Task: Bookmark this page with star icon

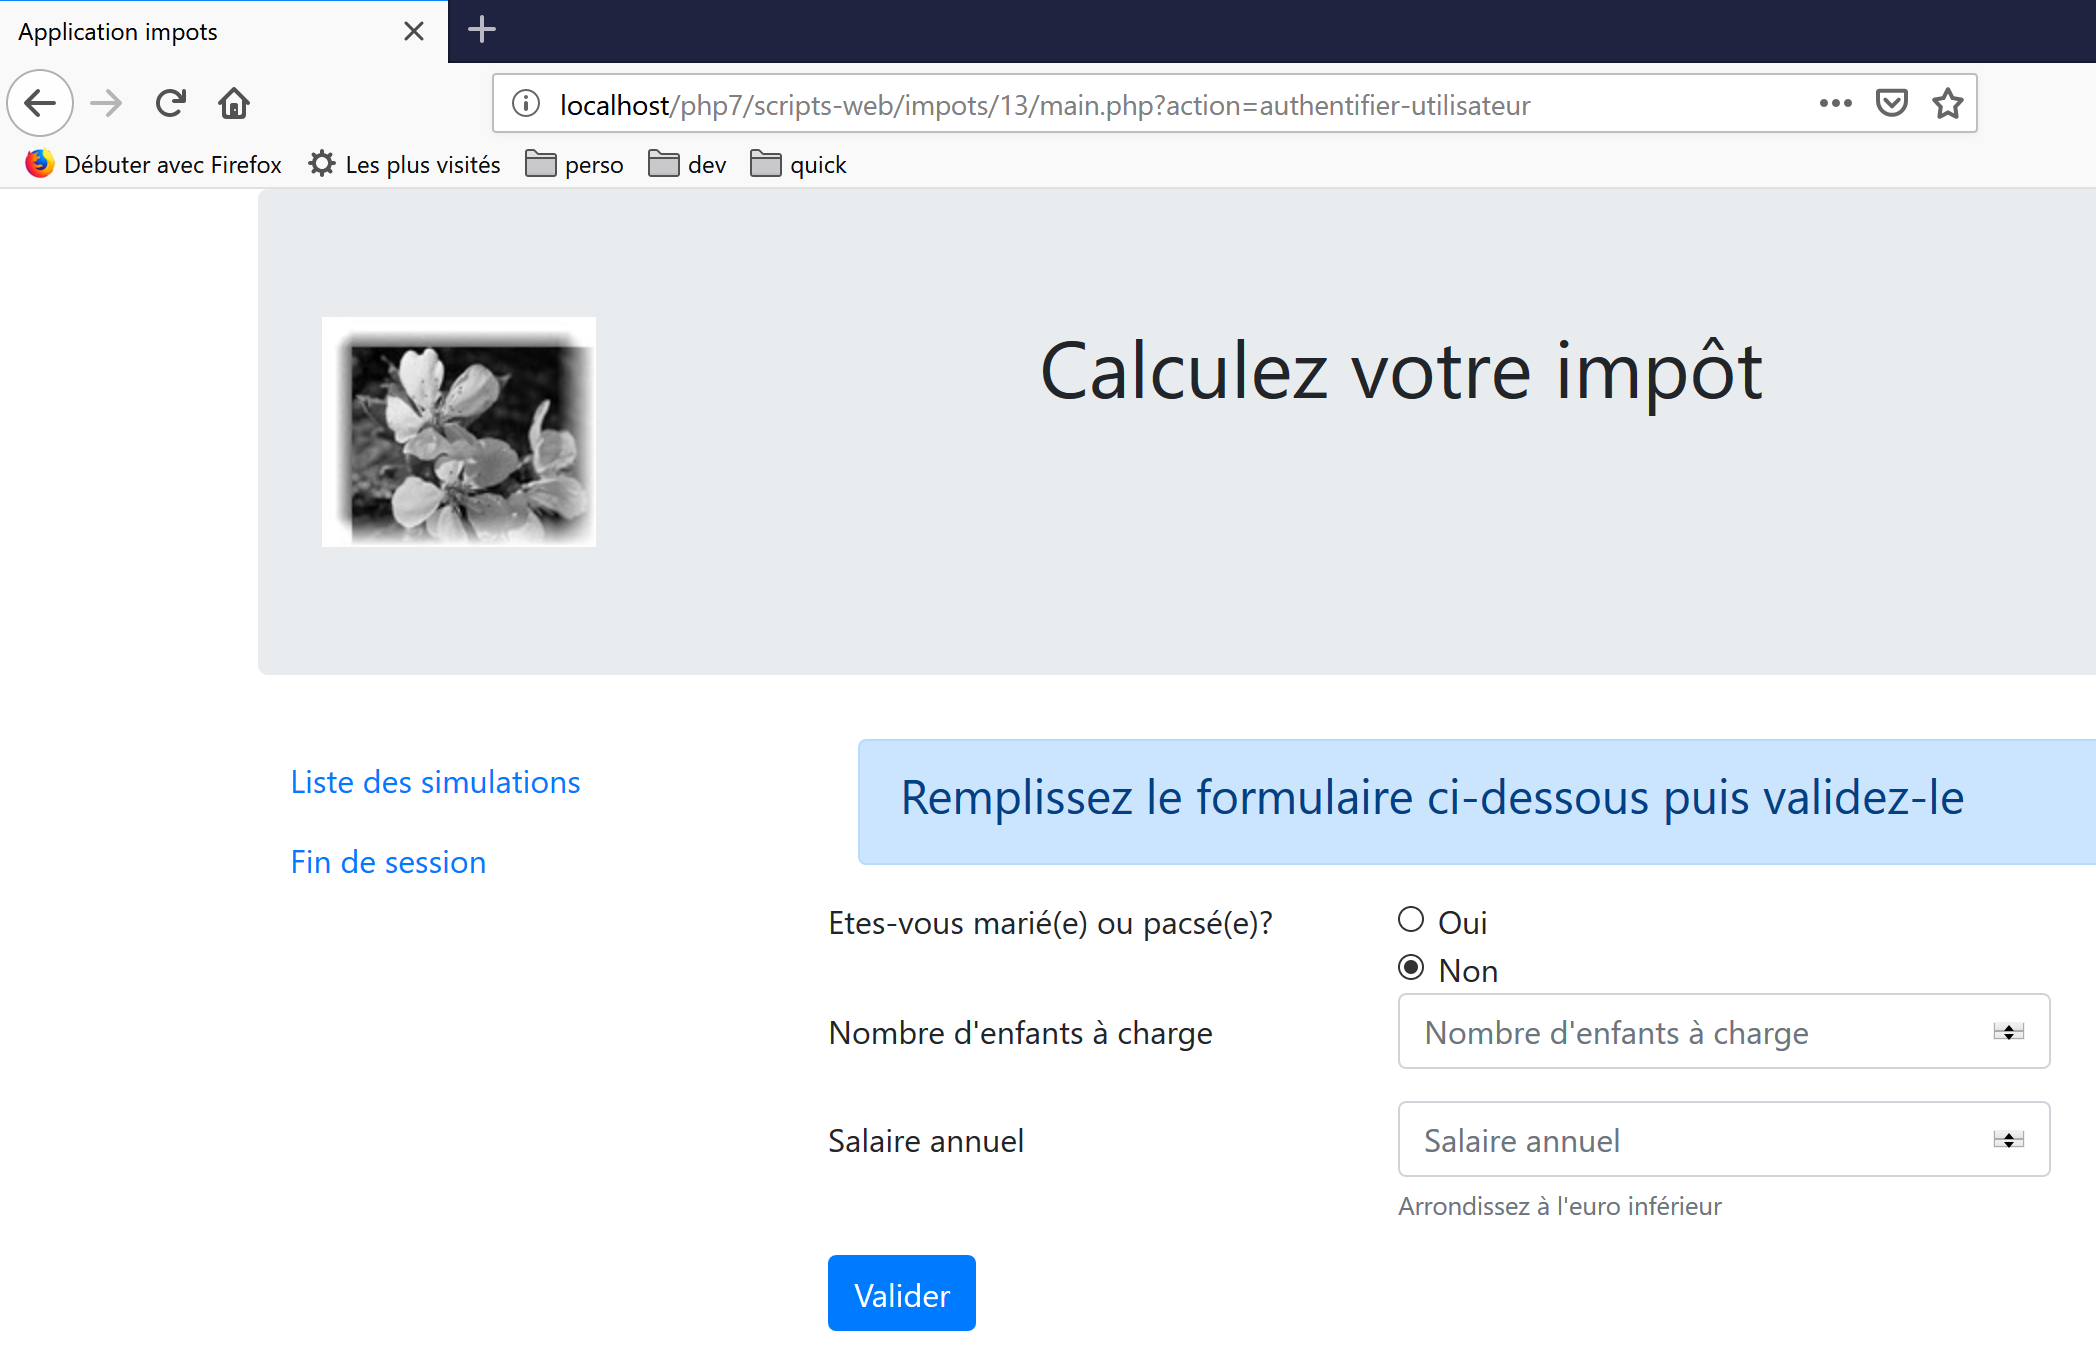Action: [1947, 103]
